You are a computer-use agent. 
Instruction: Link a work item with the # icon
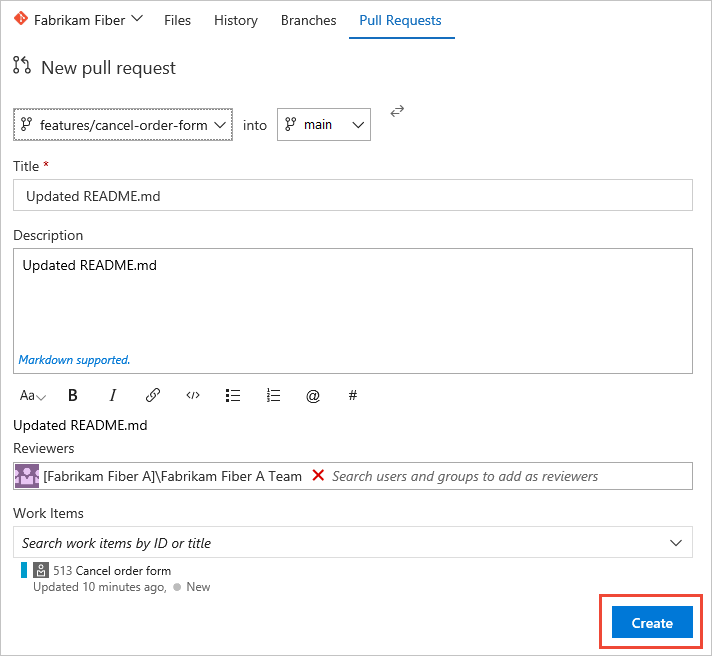[x=353, y=395]
